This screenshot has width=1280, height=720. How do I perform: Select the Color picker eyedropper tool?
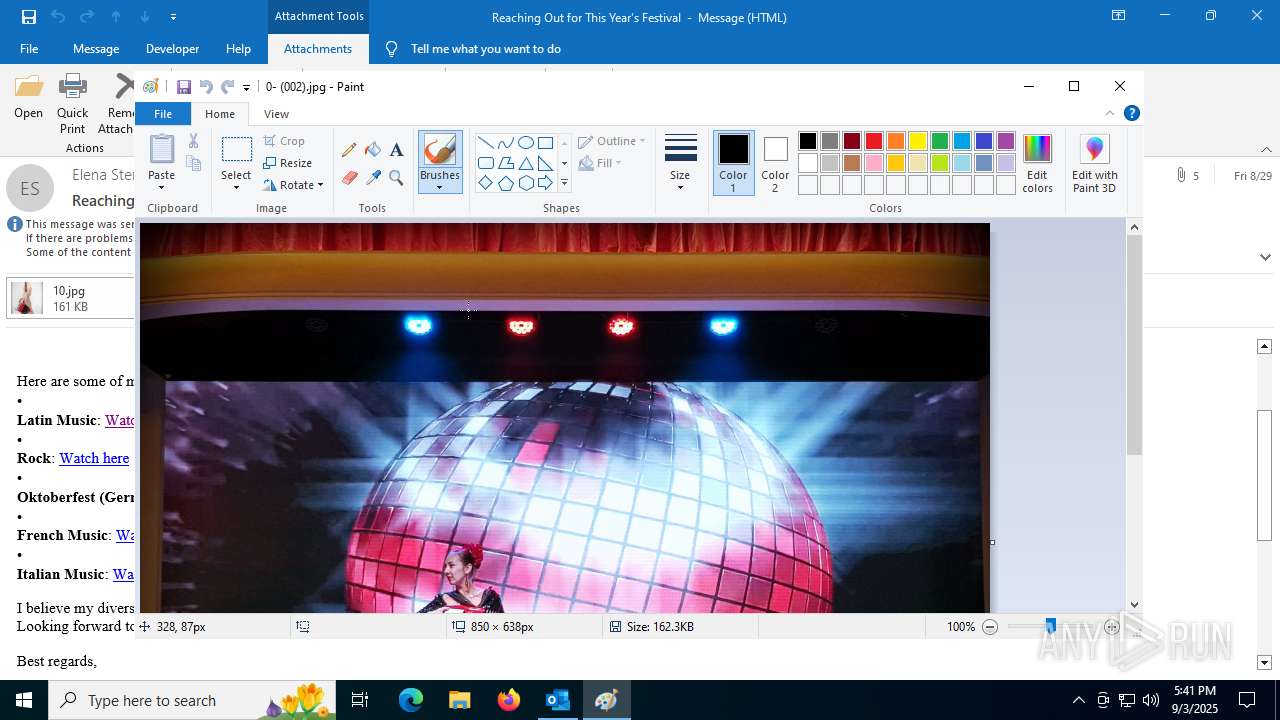(x=373, y=178)
